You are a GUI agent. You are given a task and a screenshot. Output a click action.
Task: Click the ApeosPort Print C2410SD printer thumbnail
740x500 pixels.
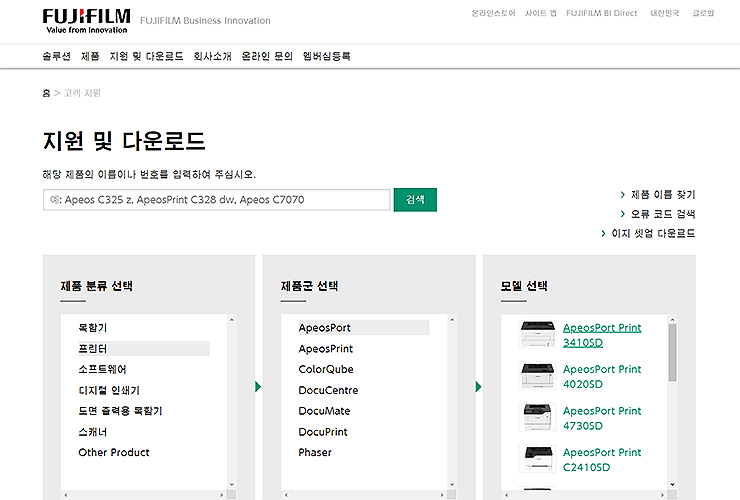pos(537,459)
